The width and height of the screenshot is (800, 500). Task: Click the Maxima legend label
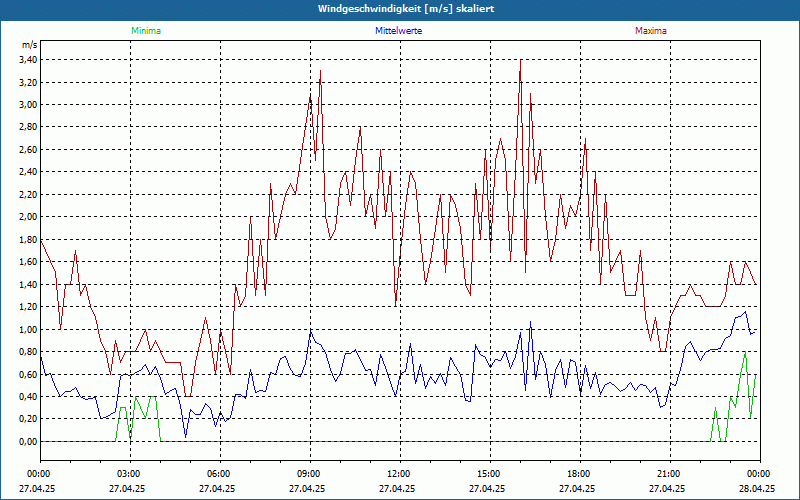tap(651, 31)
